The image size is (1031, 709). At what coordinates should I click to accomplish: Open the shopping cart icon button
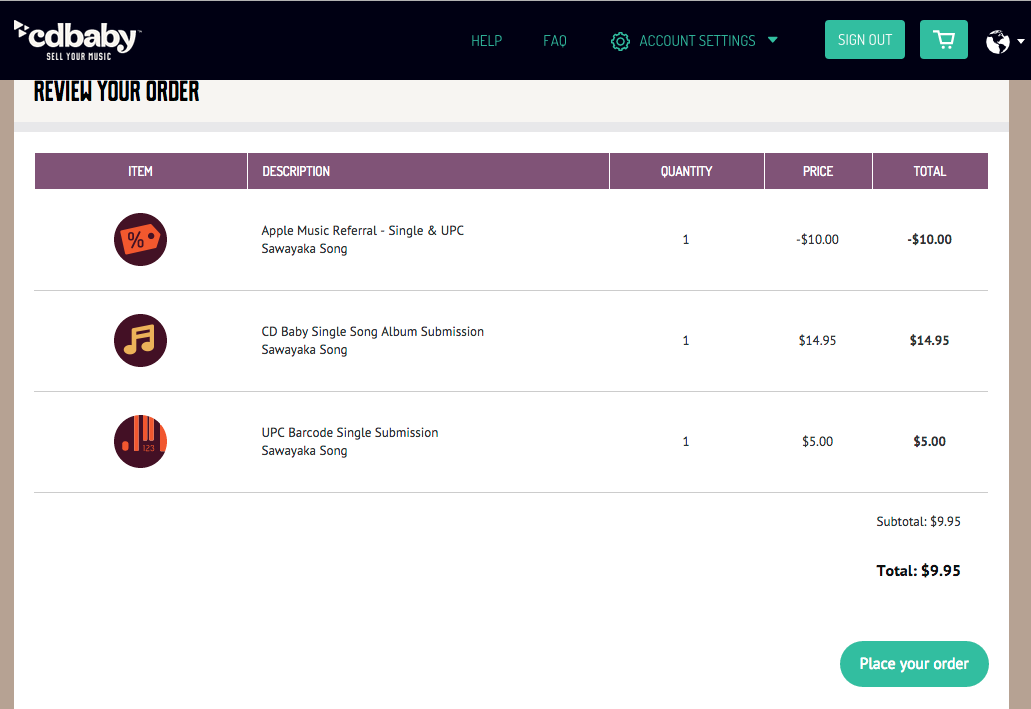pyautogui.click(x=944, y=39)
